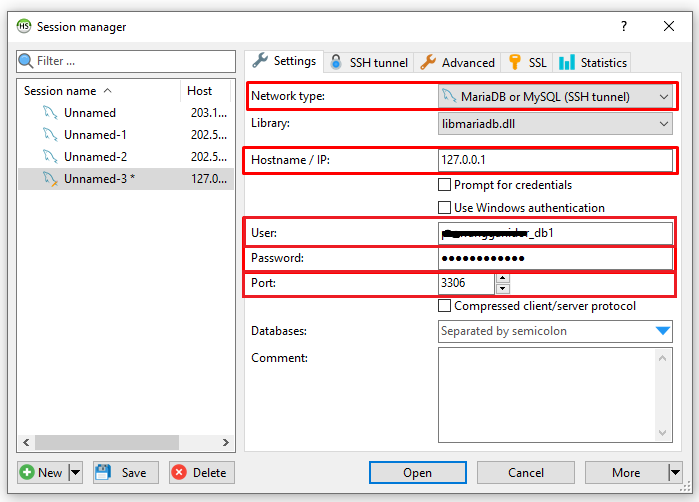Click the key icon on the SSL tab
Image resolution: width=699 pixels, height=502 pixels.
click(x=514, y=62)
